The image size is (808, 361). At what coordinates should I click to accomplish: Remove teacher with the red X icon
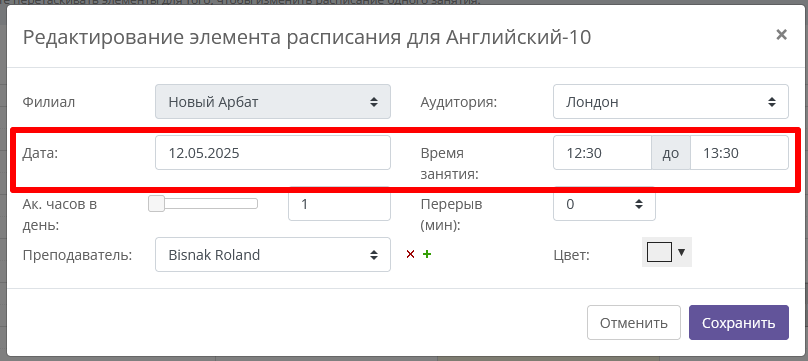(410, 254)
